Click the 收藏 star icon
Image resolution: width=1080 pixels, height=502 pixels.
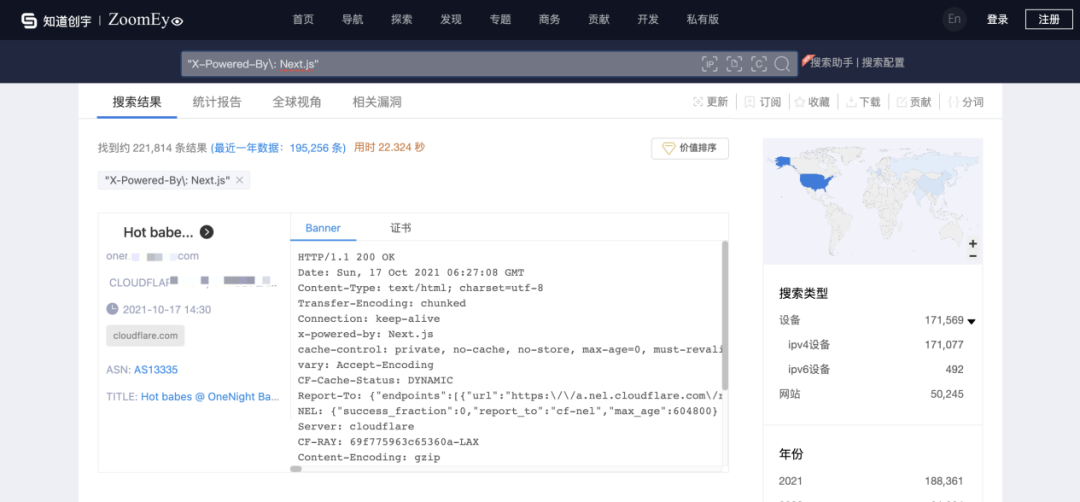[800, 102]
